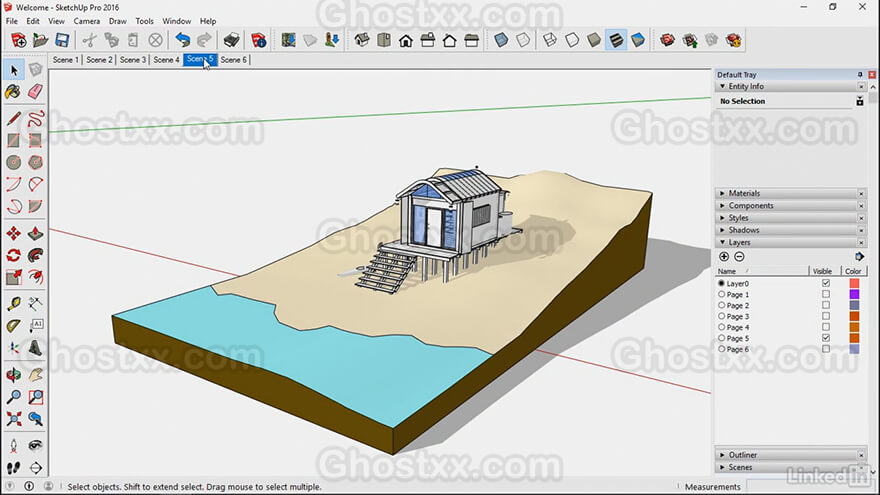This screenshot has height=495, width=880.
Task: Select the Freehand drawing tool
Action: (35, 118)
